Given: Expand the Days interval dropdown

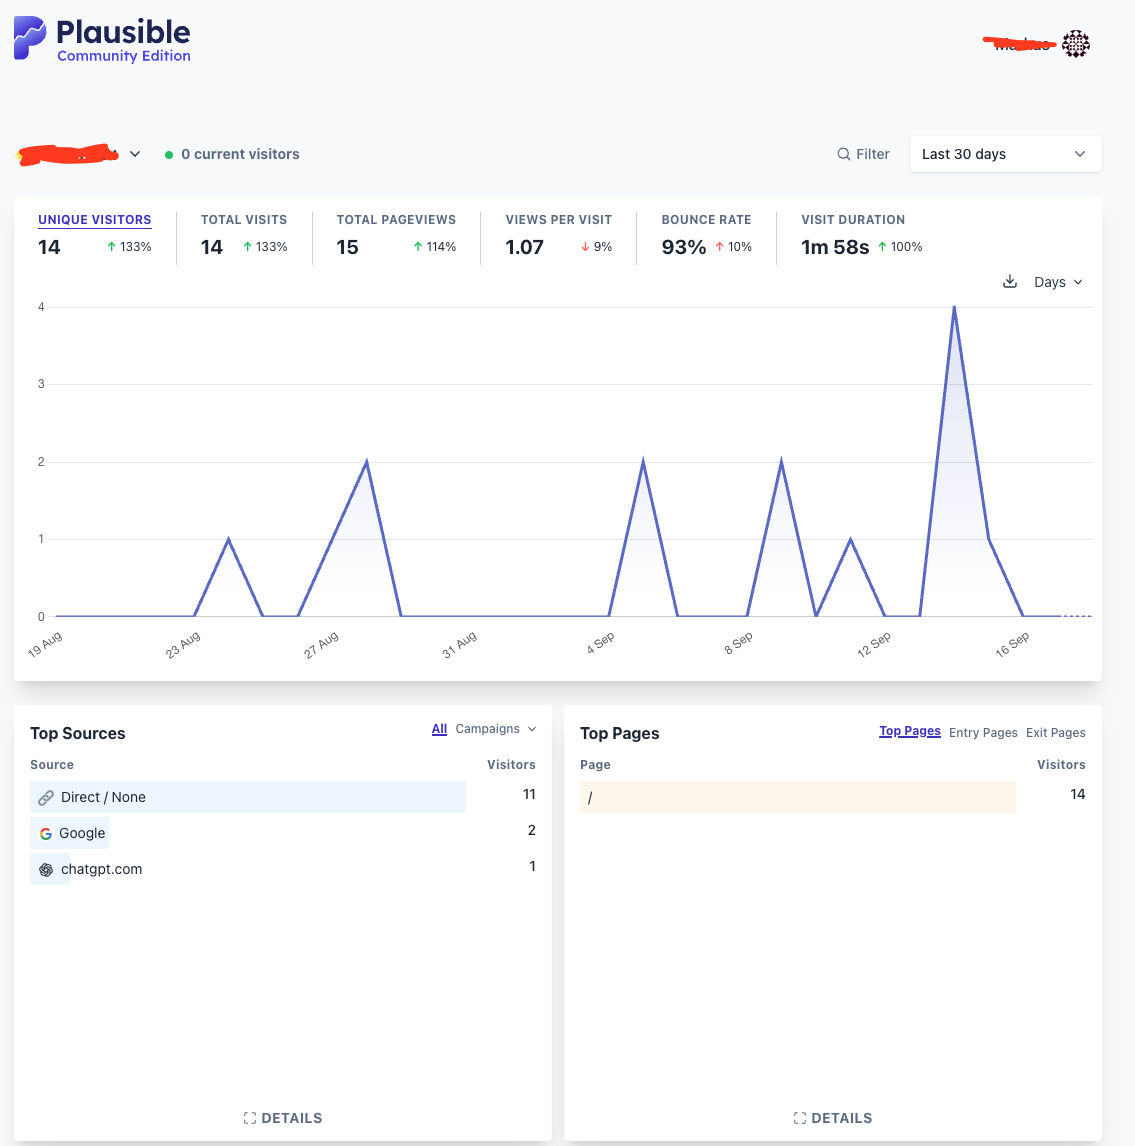Looking at the screenshot, I should tap(1058, 282).
